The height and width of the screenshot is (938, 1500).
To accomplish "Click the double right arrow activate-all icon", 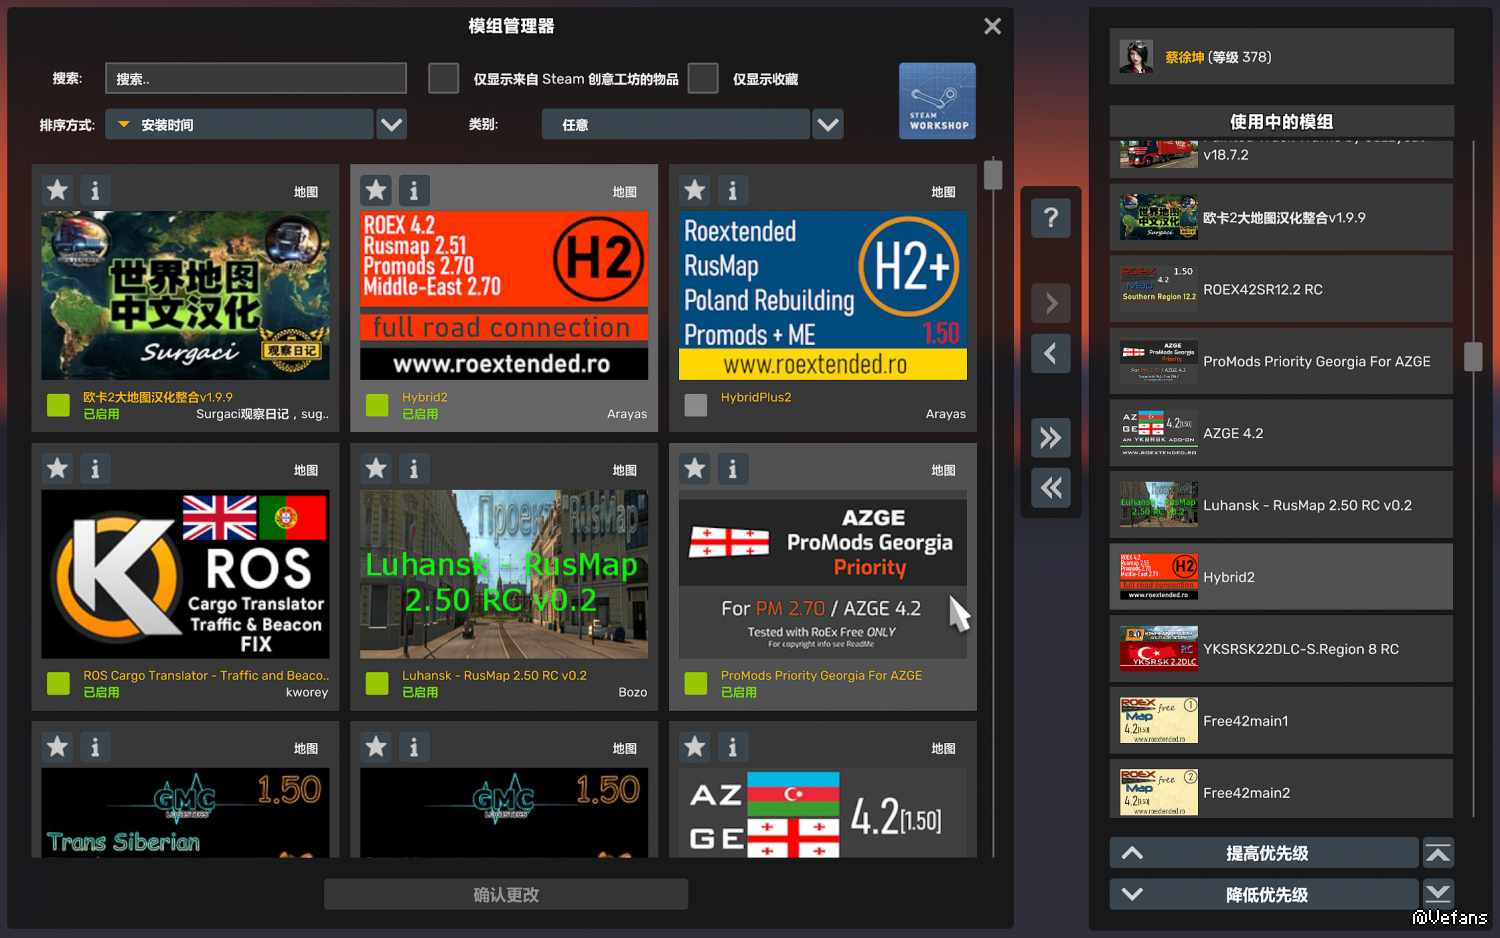I will pos(1050,438).
